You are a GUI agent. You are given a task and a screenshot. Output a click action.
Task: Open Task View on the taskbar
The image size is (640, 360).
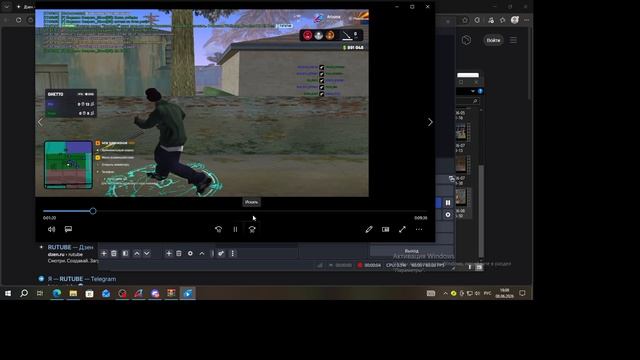[x=40, y=293]
